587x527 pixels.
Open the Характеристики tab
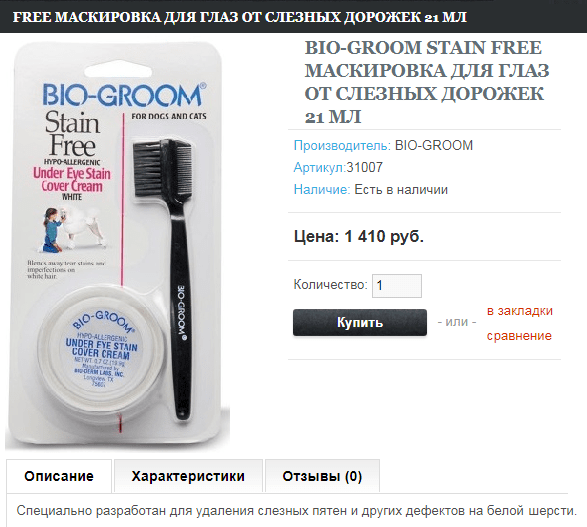[x=188, y=476]
